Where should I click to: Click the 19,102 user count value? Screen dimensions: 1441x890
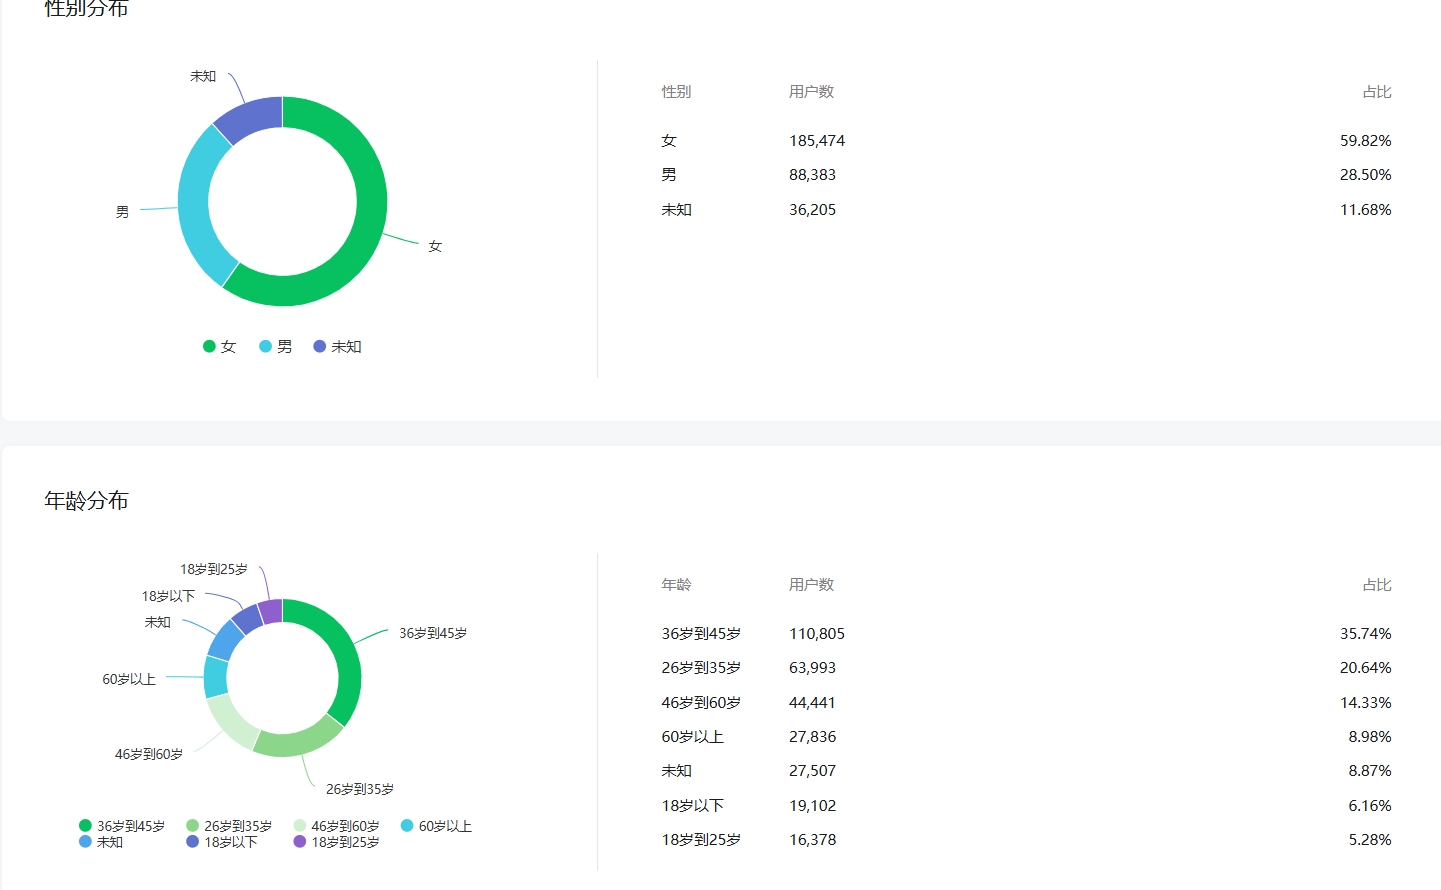[x=812, y=806]
